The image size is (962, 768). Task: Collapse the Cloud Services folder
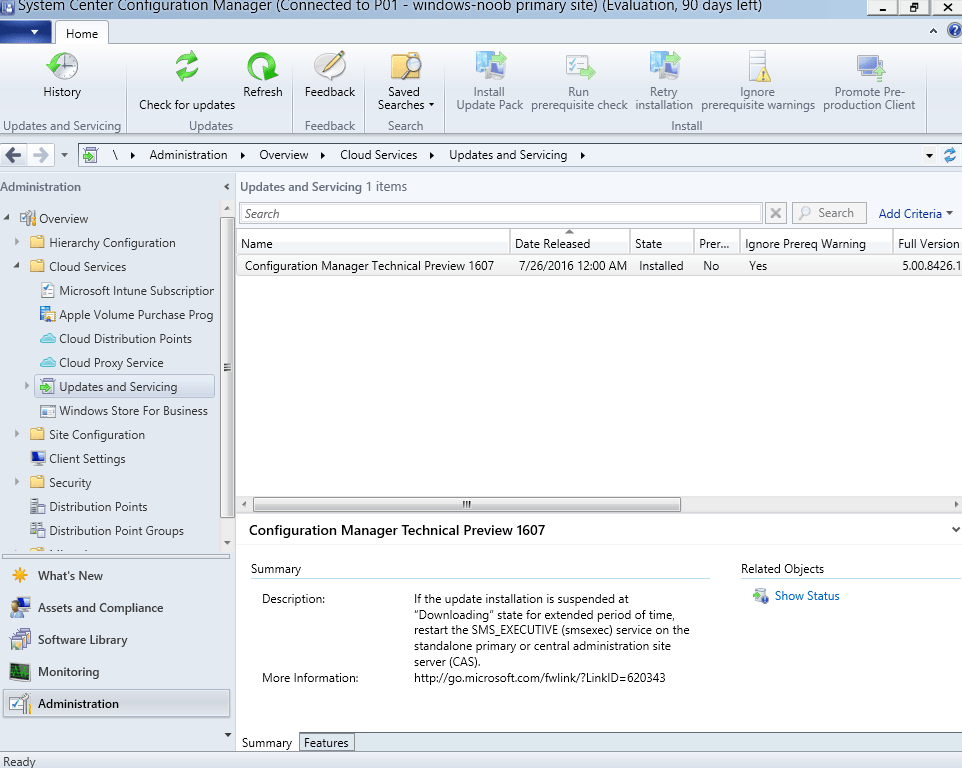point(17,266)
